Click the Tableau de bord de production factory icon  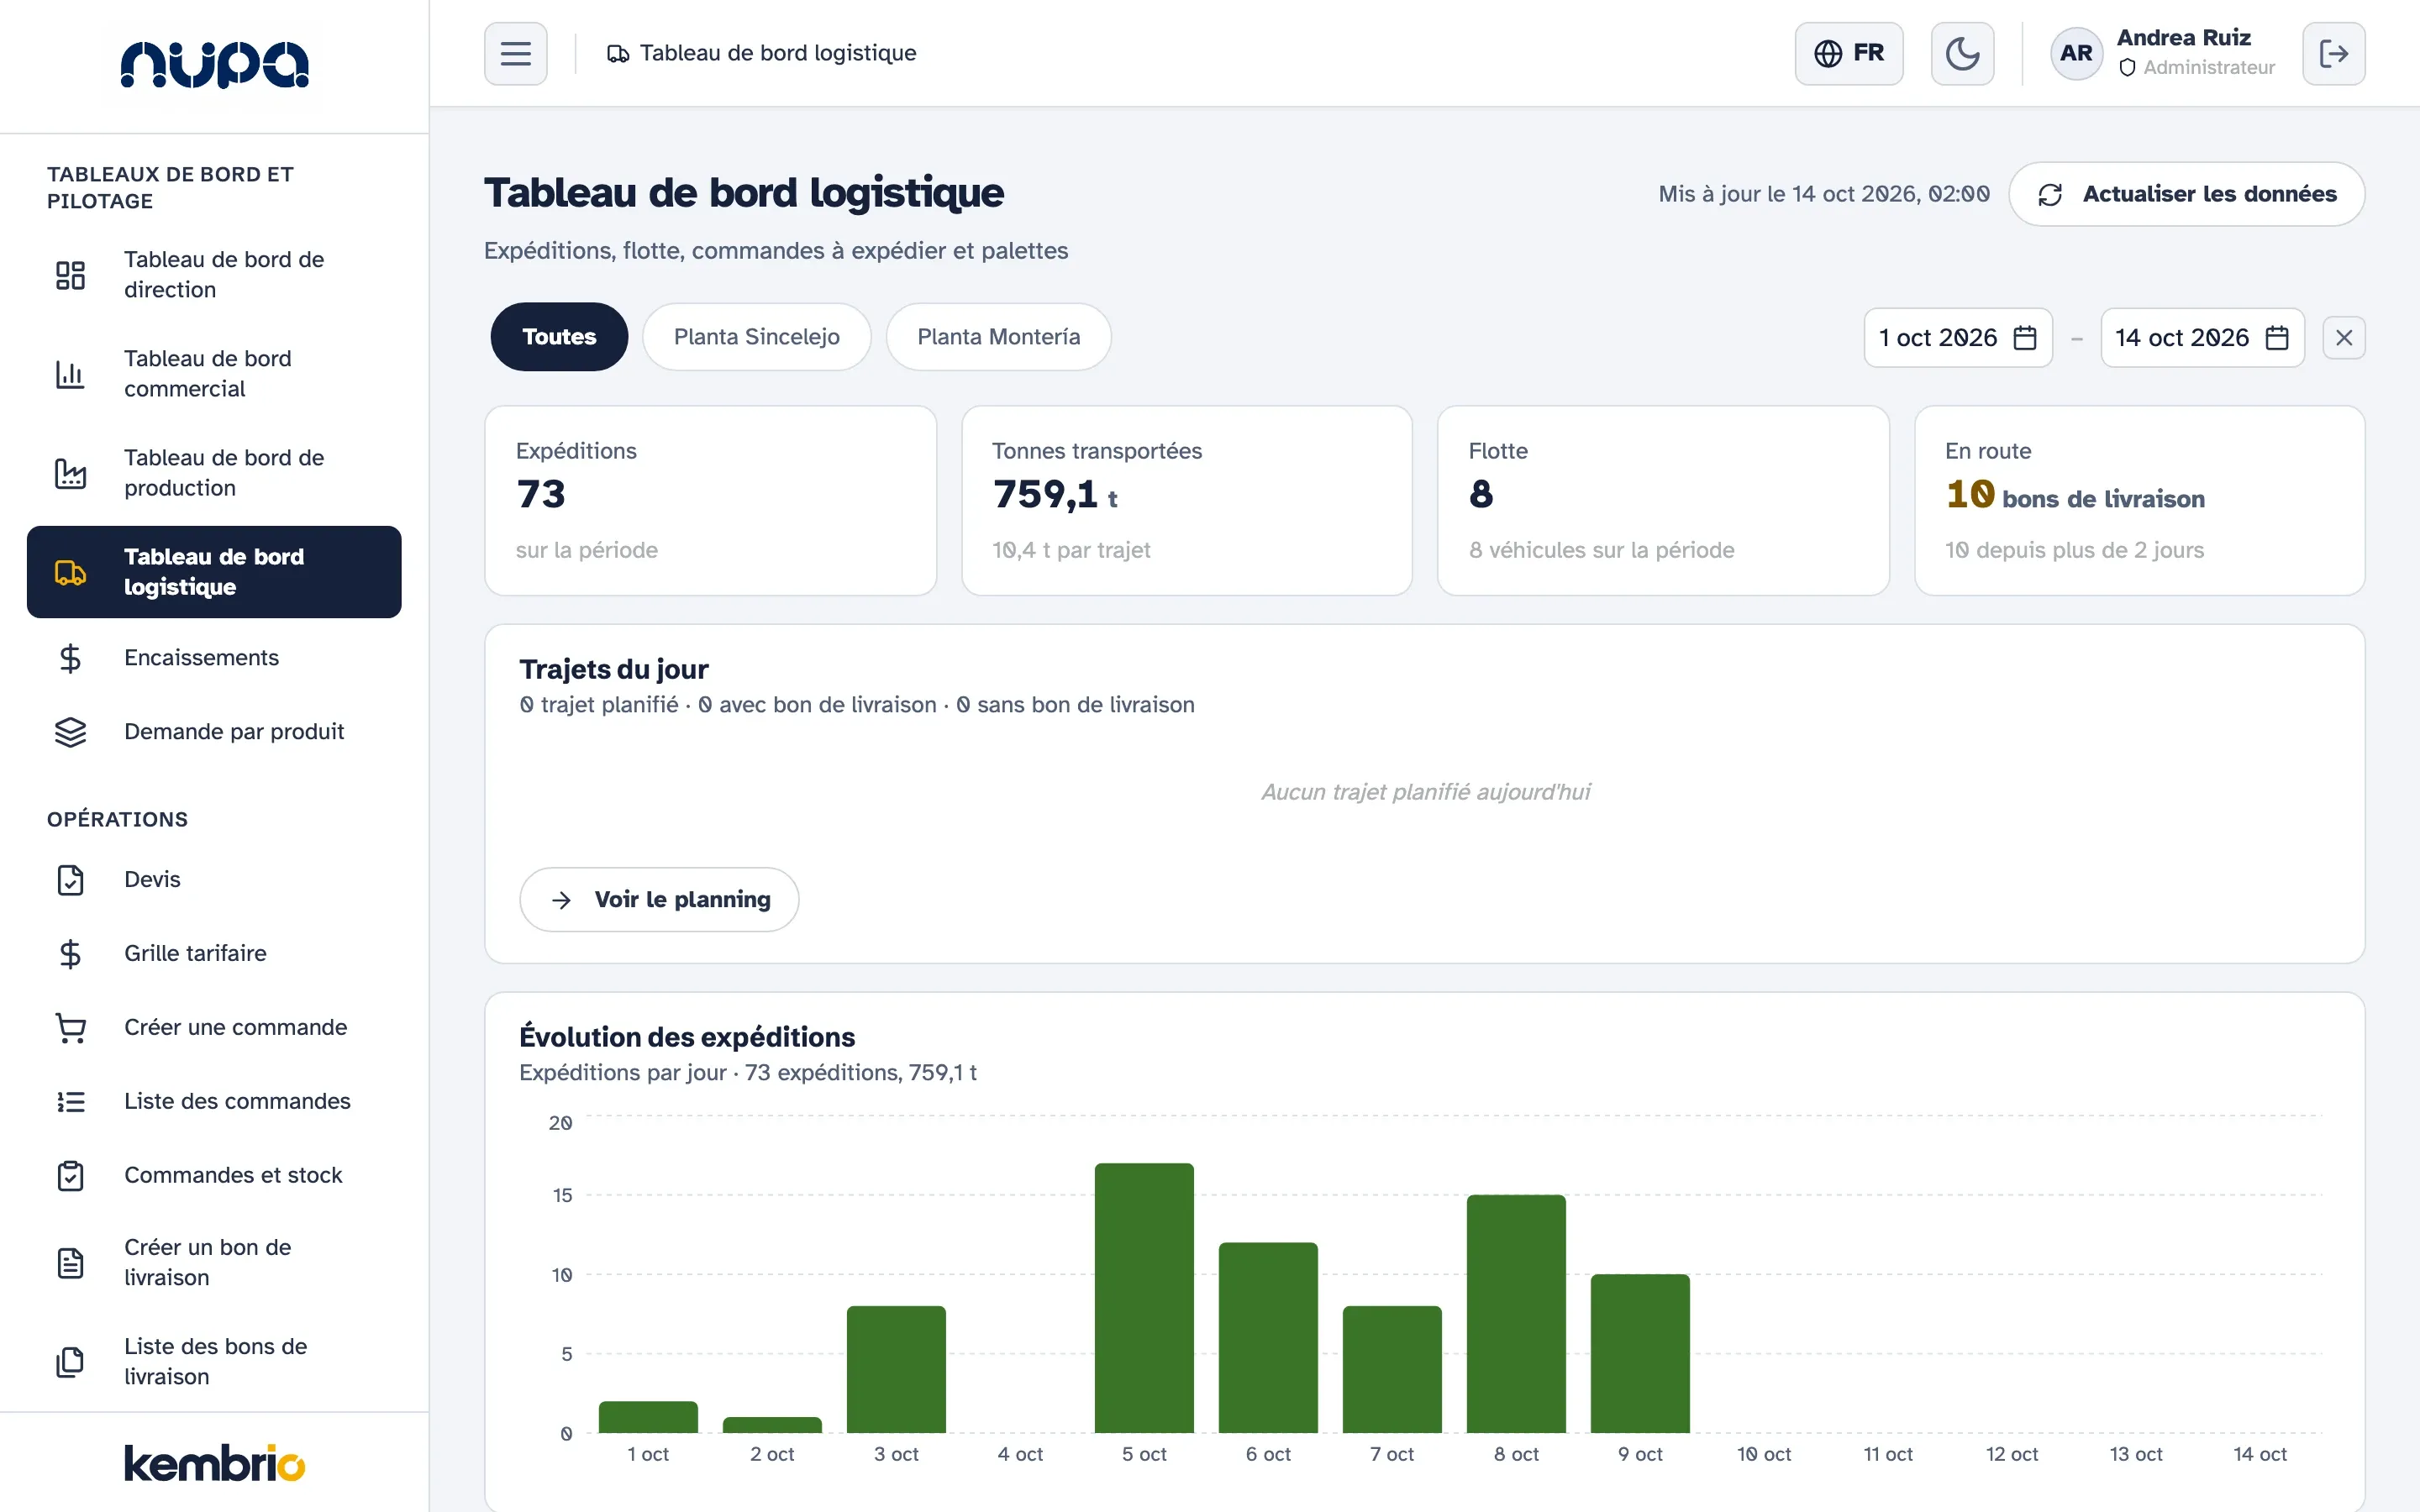point(70,473)
